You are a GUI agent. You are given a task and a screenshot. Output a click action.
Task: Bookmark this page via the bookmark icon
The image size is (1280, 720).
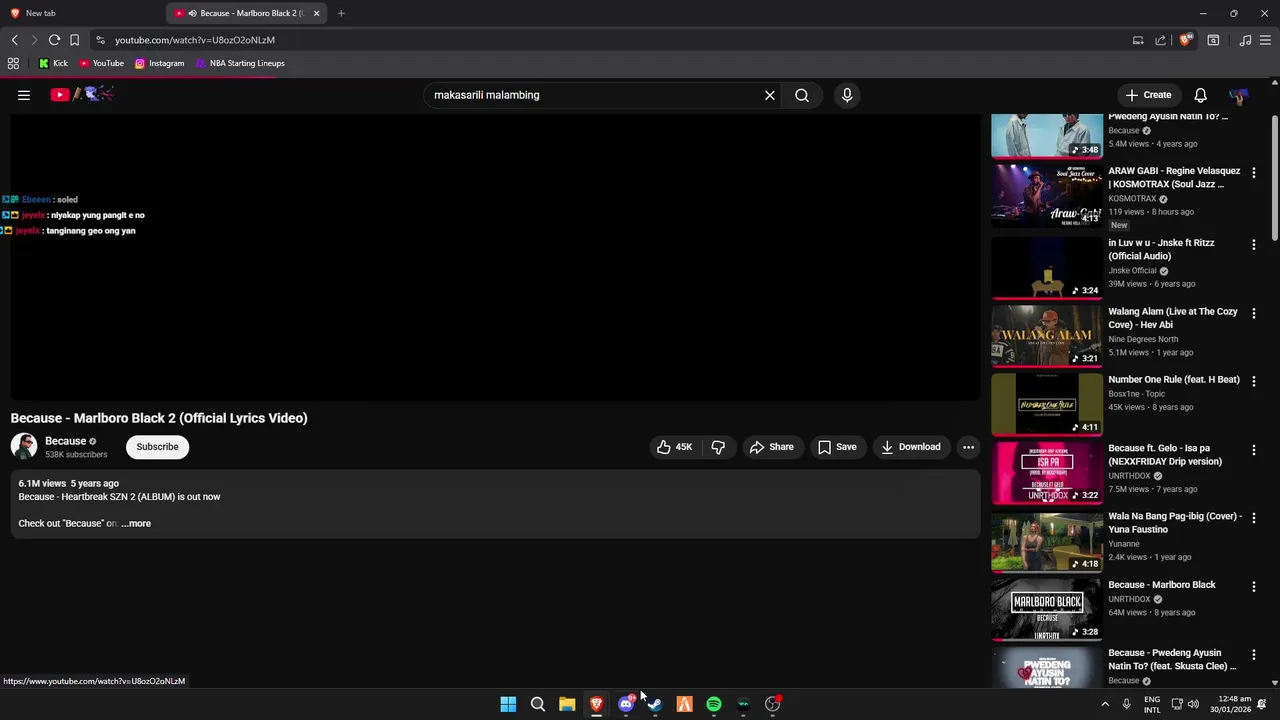tap(74, 40)
